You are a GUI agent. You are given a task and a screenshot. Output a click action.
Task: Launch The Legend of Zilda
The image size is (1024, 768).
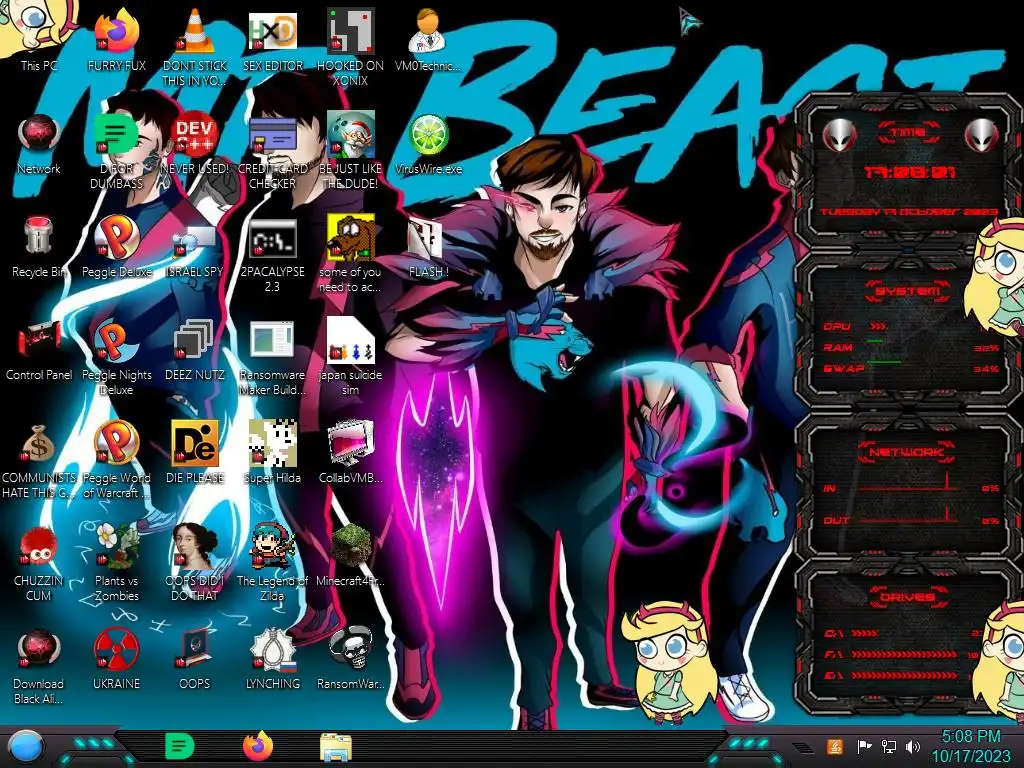tap(273, 563)
